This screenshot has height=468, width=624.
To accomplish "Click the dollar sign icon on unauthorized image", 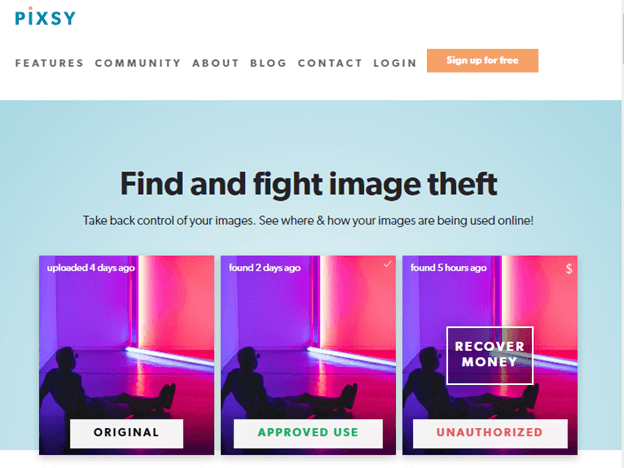I will [569, 269].
